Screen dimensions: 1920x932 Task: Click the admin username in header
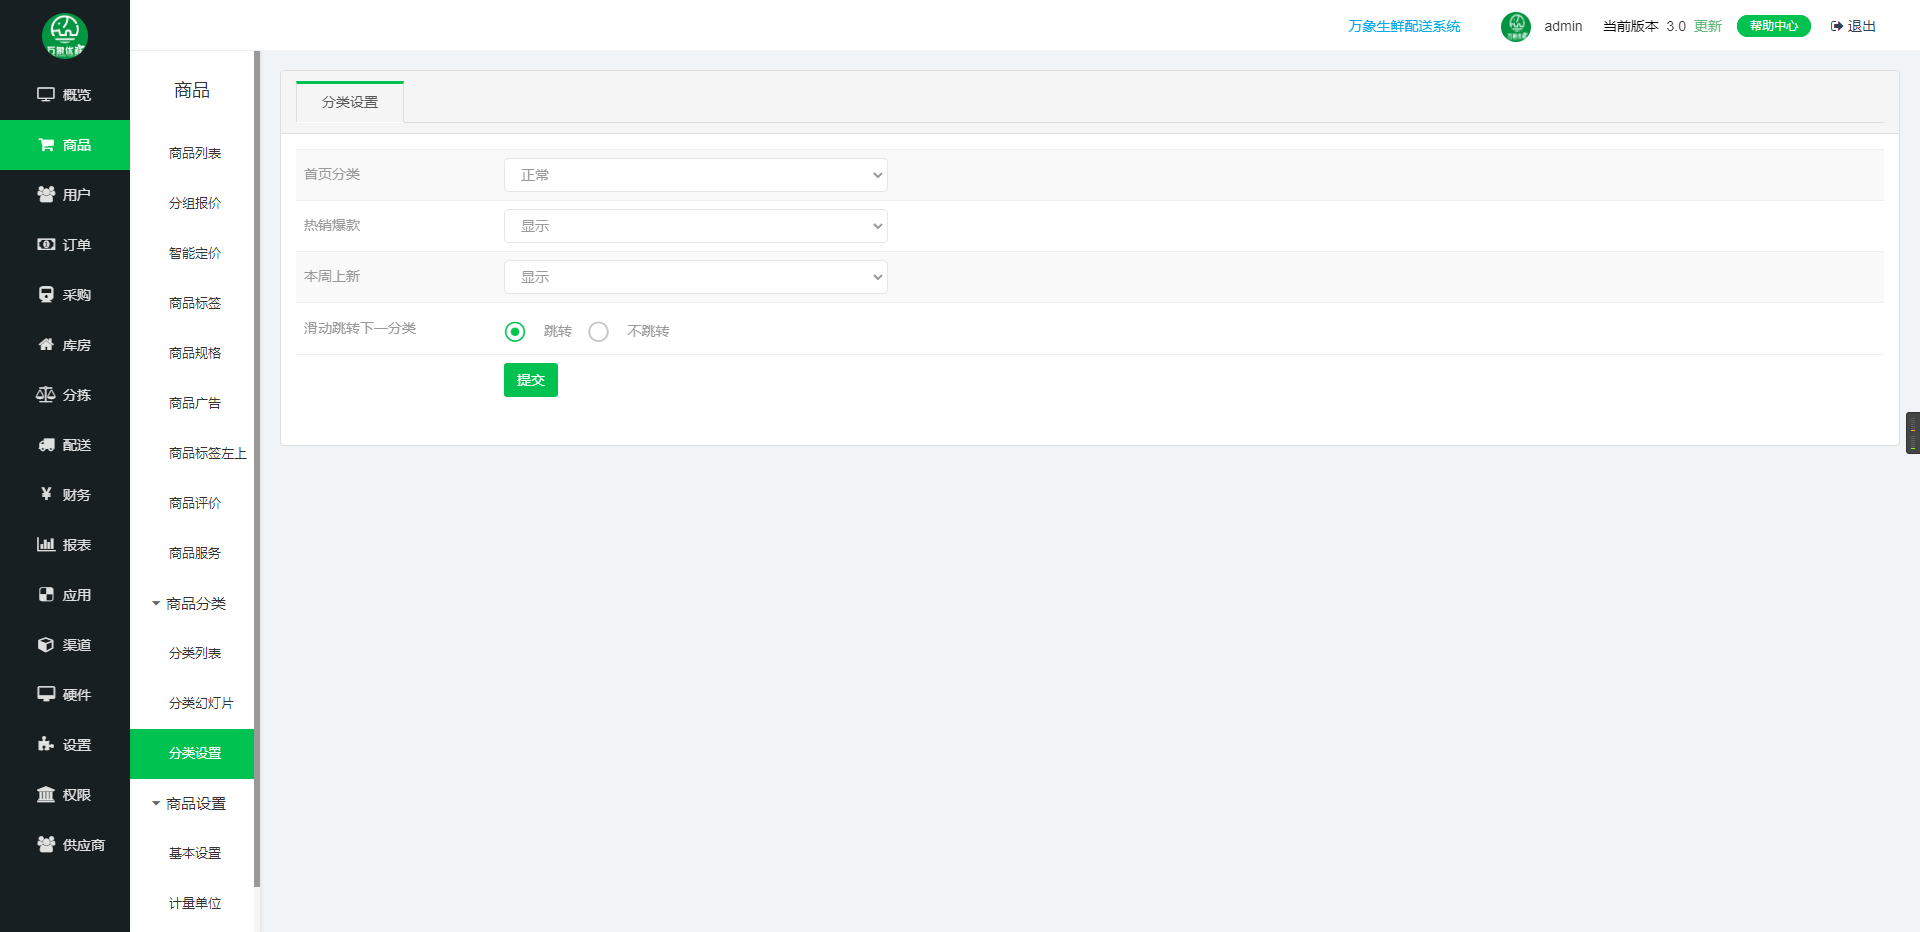(x=1563, y=26)
